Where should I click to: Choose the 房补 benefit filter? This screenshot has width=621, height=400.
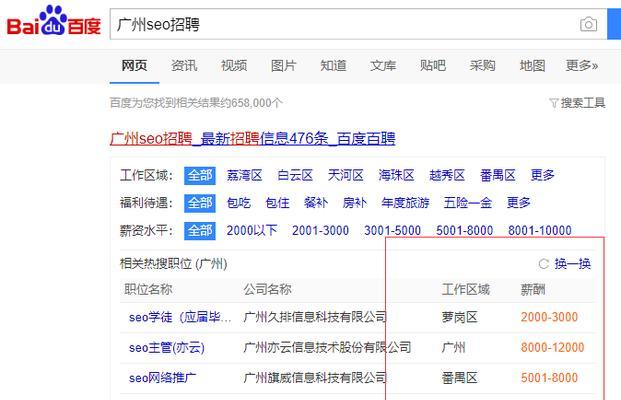[x=354, y=203]
